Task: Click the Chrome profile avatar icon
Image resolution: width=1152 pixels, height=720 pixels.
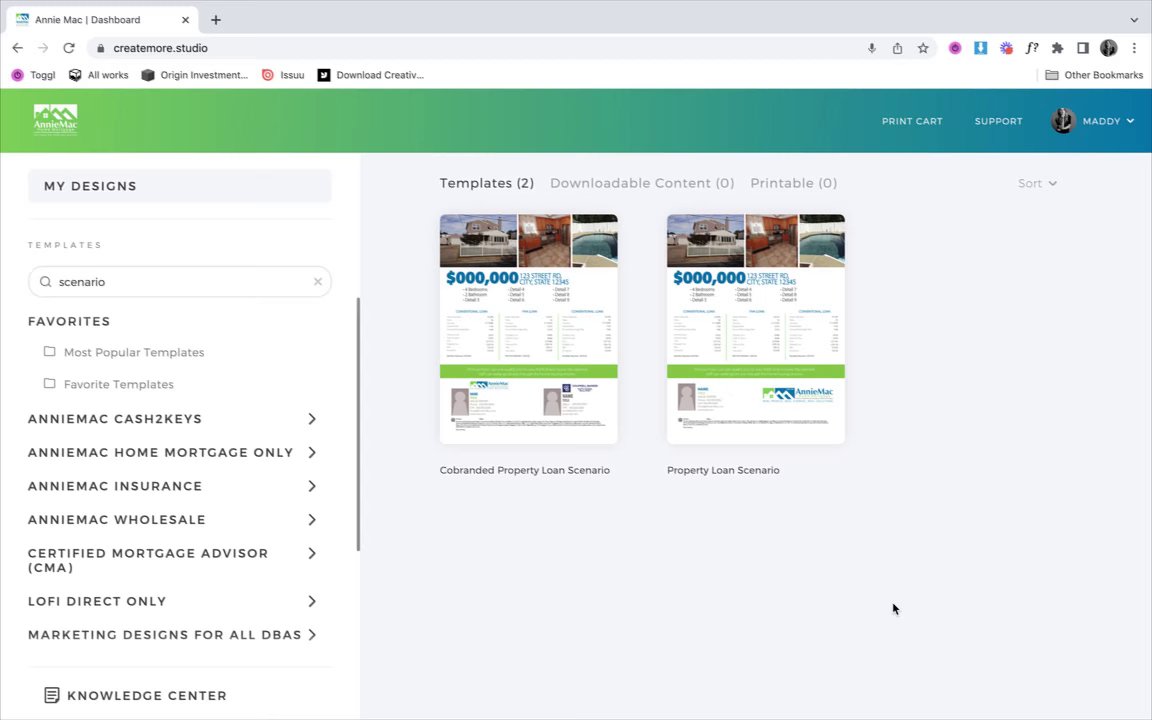Action: coord(1108,48)
